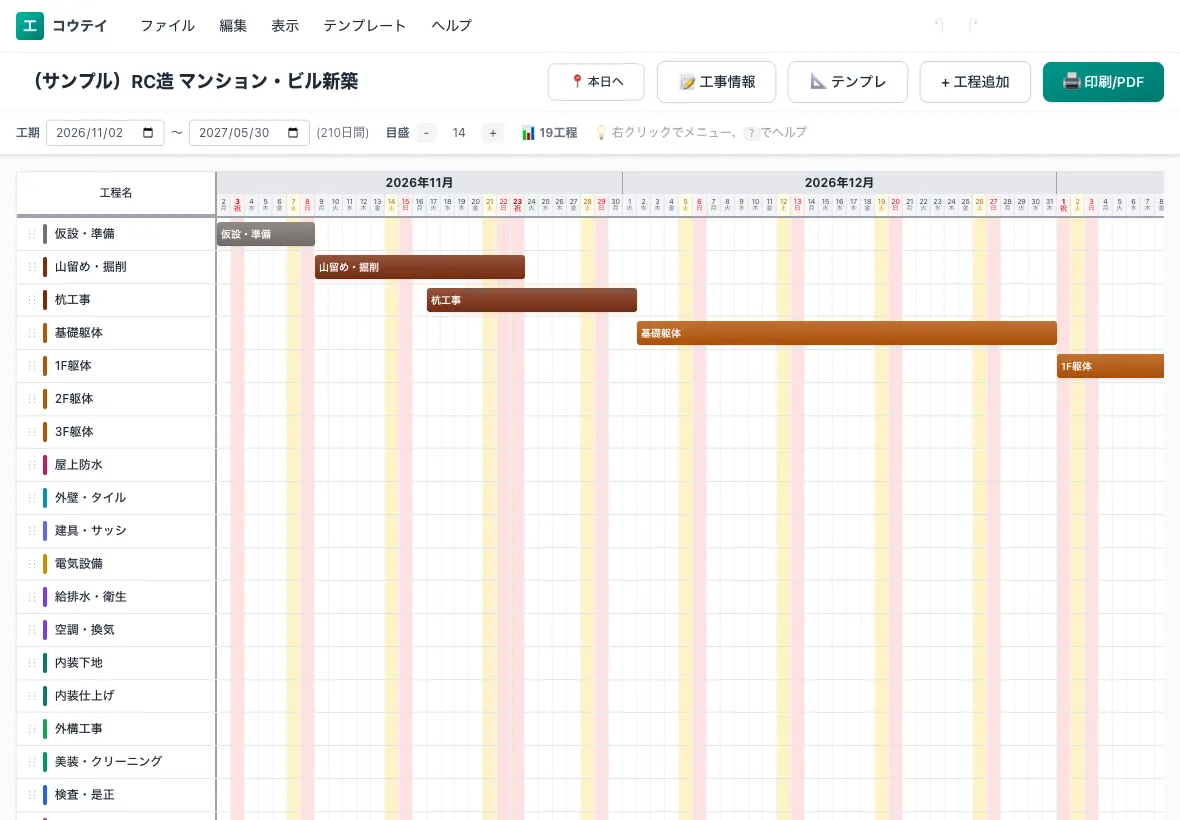
Task: Select the 内装仕上げ row name
Action: click(84, 696)
